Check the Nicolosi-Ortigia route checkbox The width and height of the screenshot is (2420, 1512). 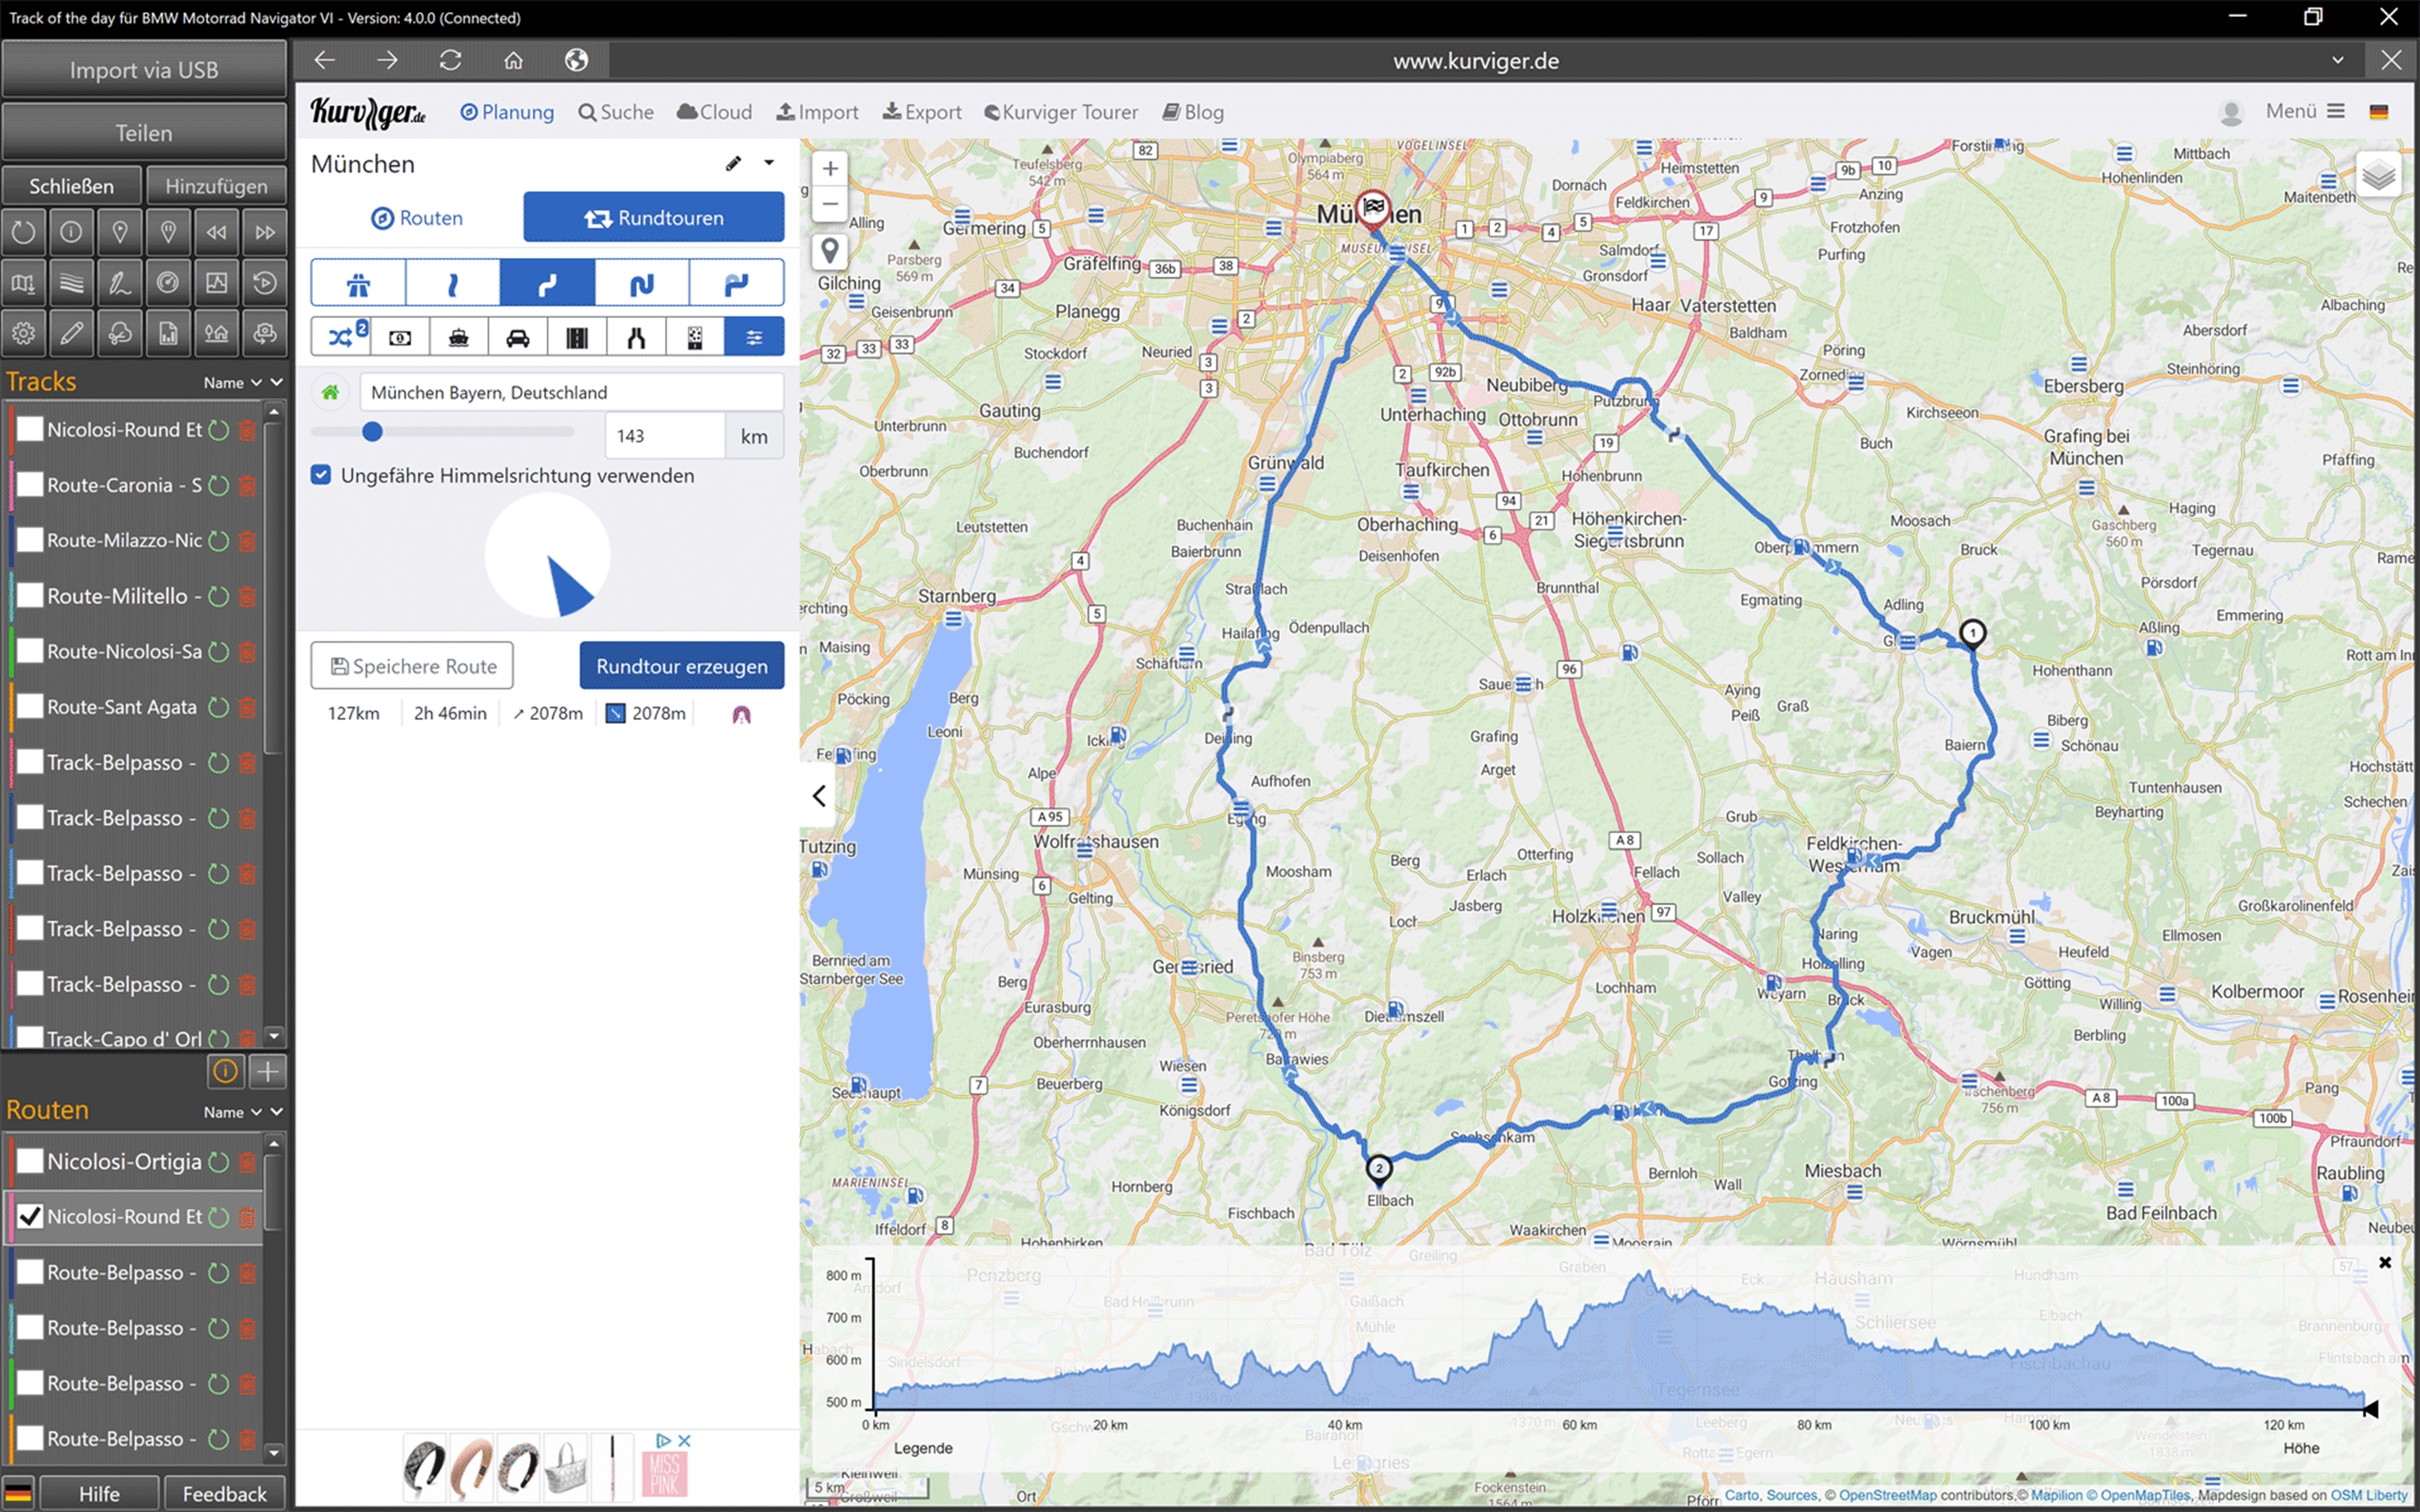31,1161
